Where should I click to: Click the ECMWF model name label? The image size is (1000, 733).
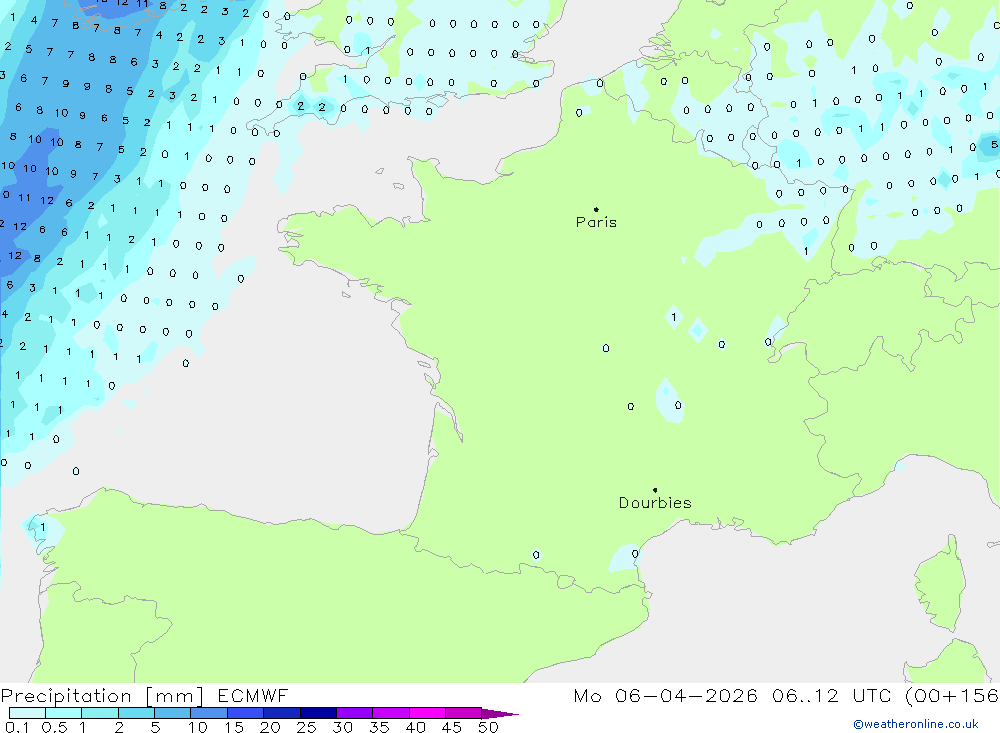[253, 695]
